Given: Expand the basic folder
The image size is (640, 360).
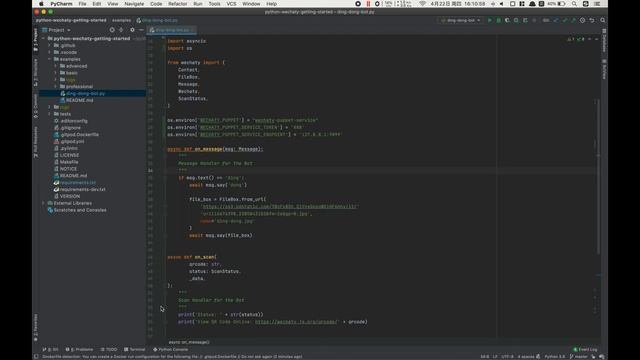Looking at the screenshot, I should coord(56,73).
